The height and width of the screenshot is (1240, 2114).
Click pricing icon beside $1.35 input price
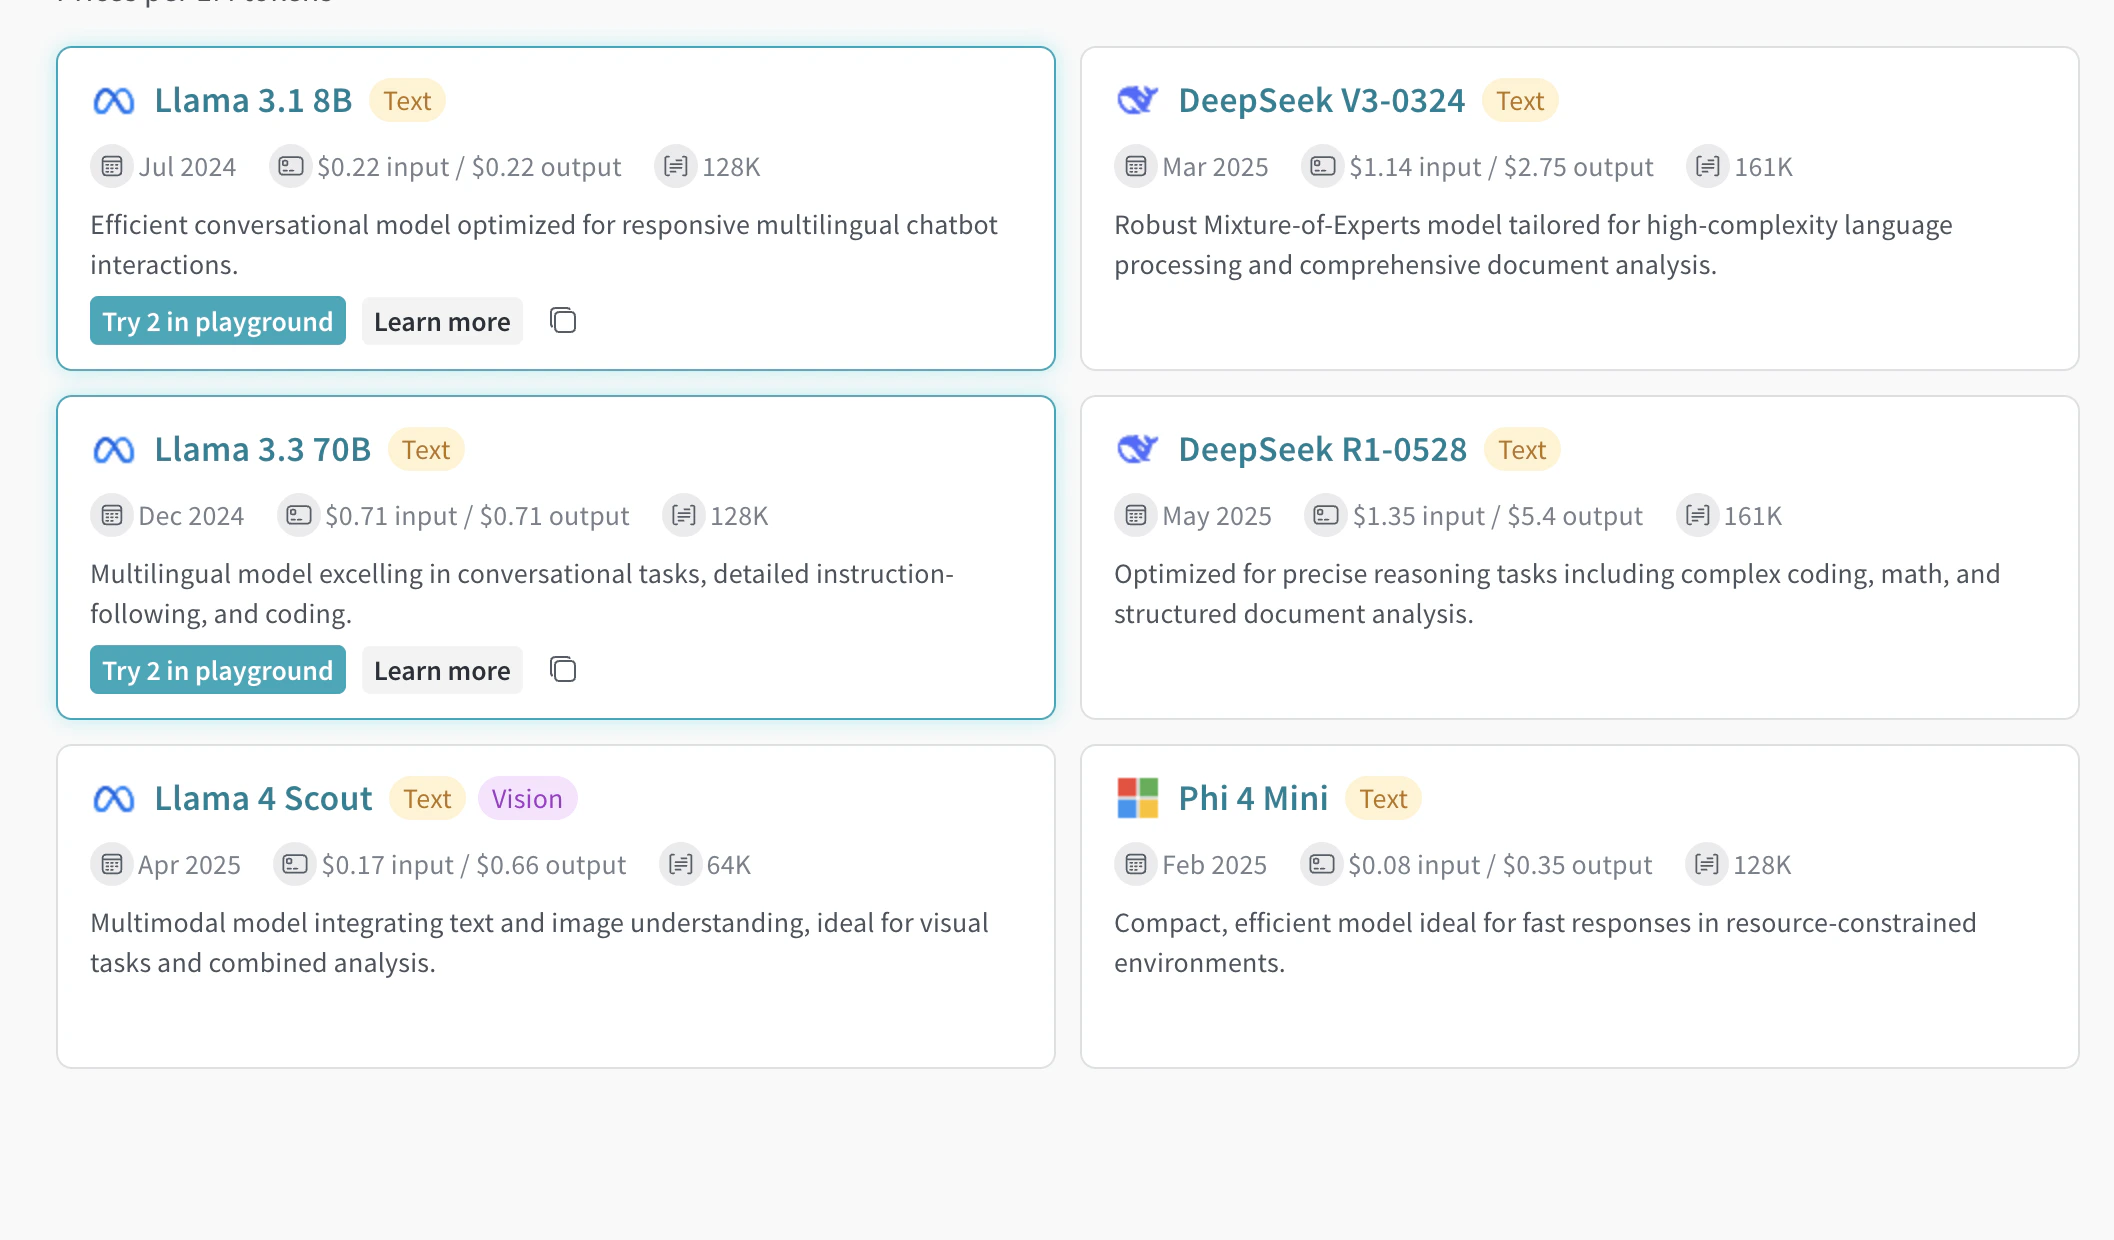pos(1326,516)
